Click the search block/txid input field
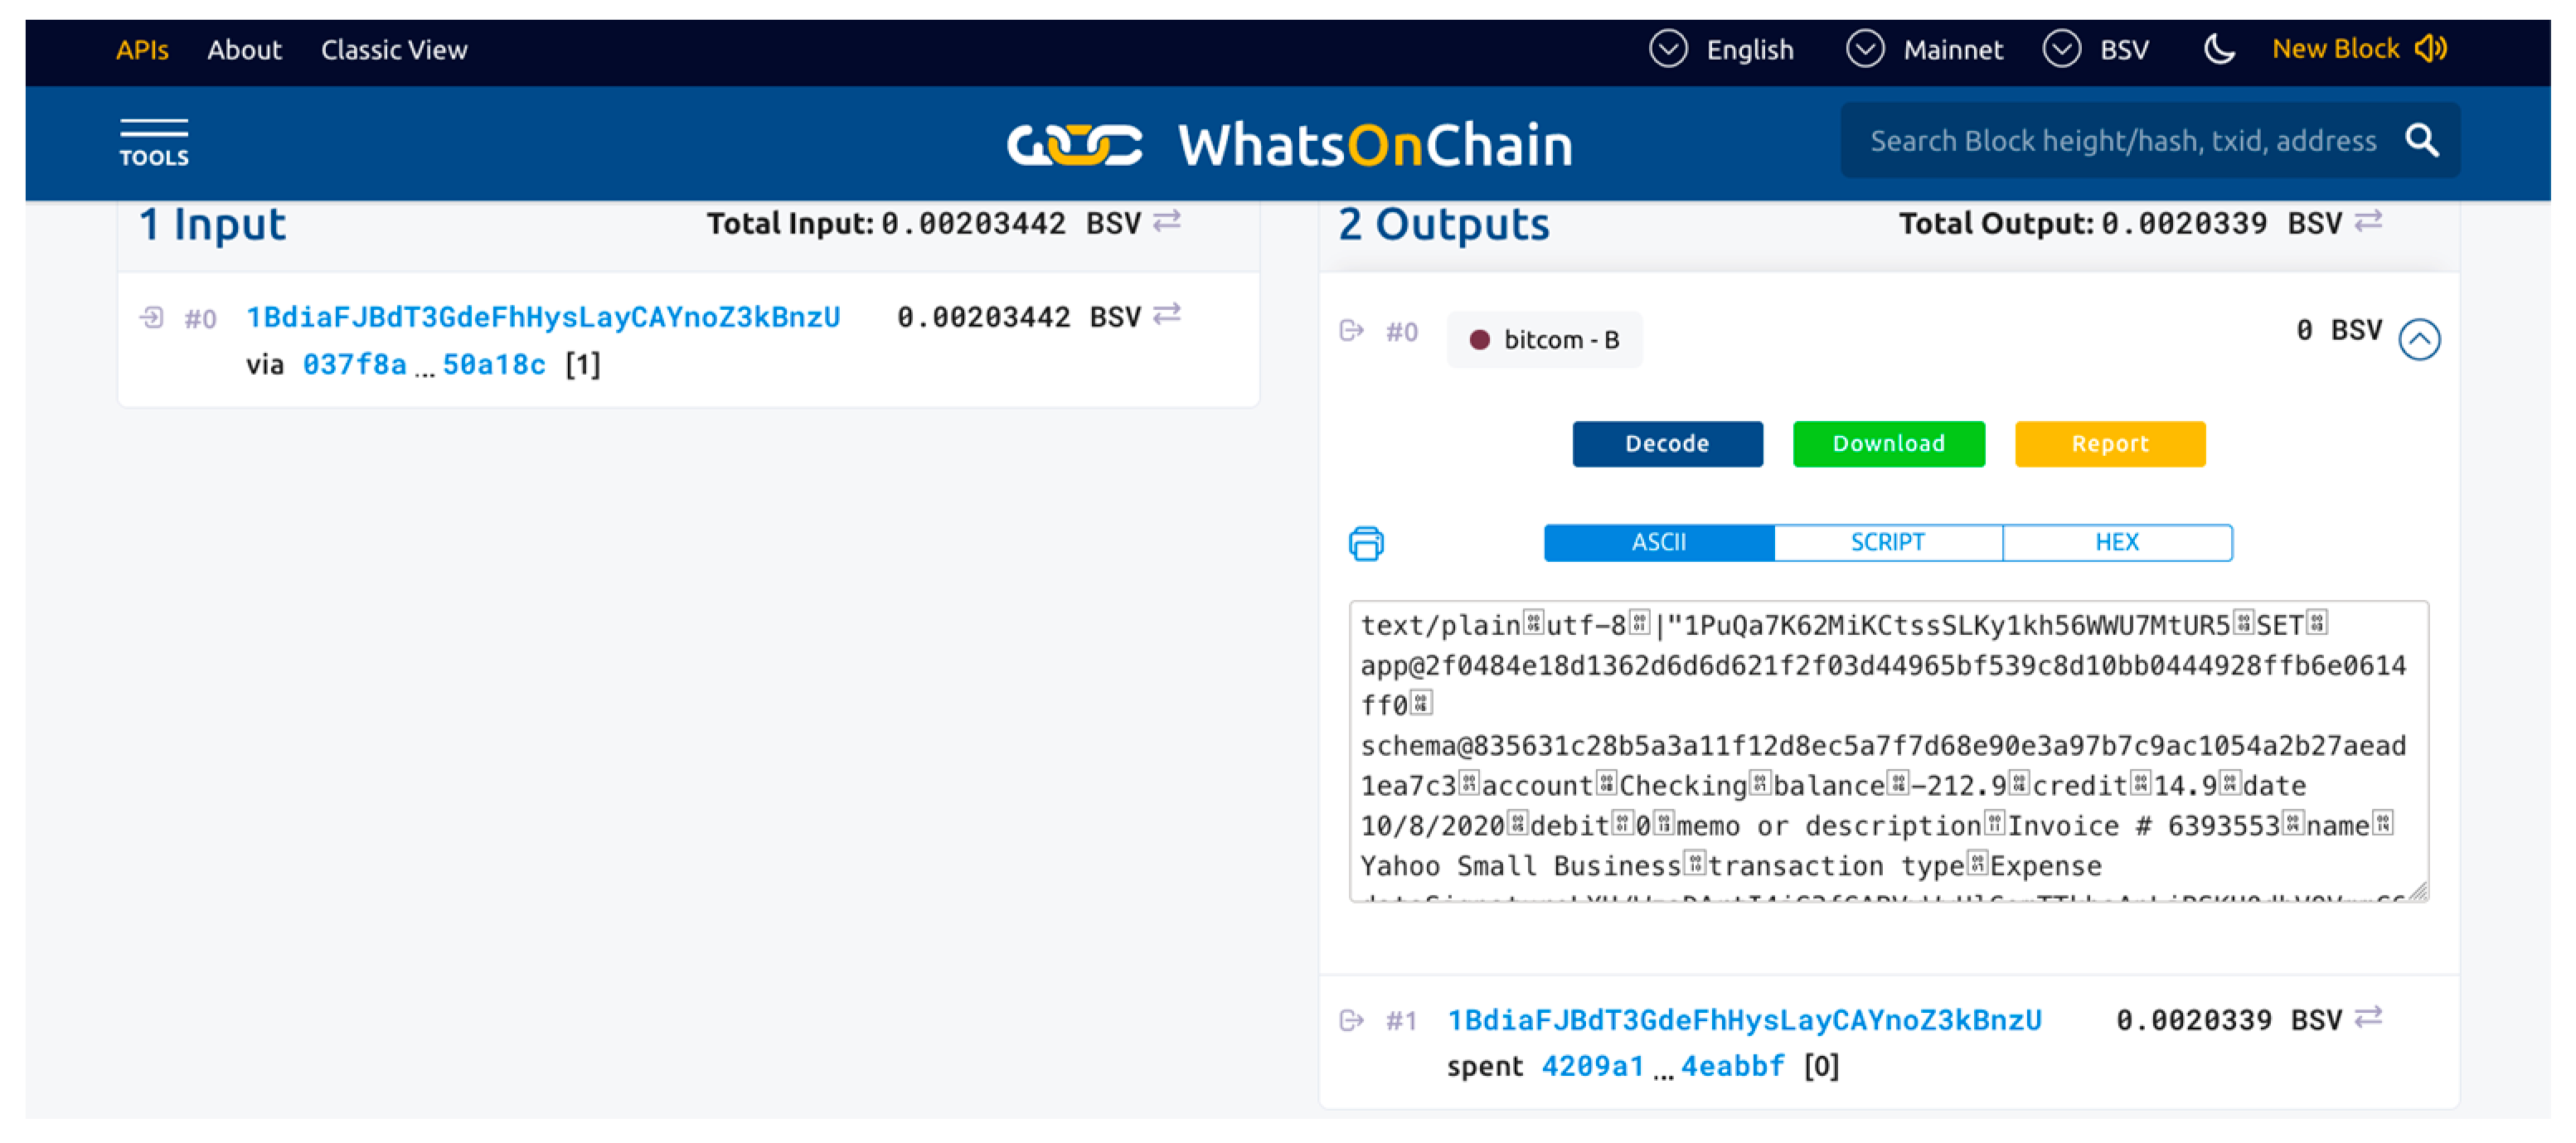This screenshot has height=1143, width=2576. tap(2122, 141)
